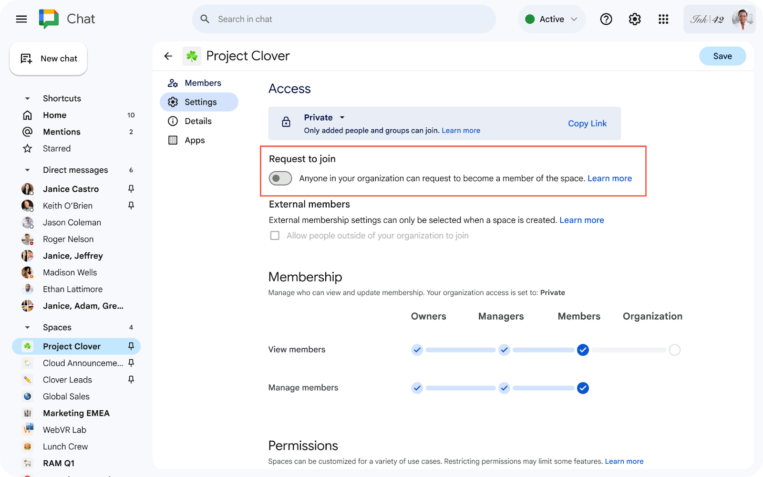Collapse the Spaces section
Image resolution: width=763 pixels, height=477 pixels.
click(x=27, y=327)
